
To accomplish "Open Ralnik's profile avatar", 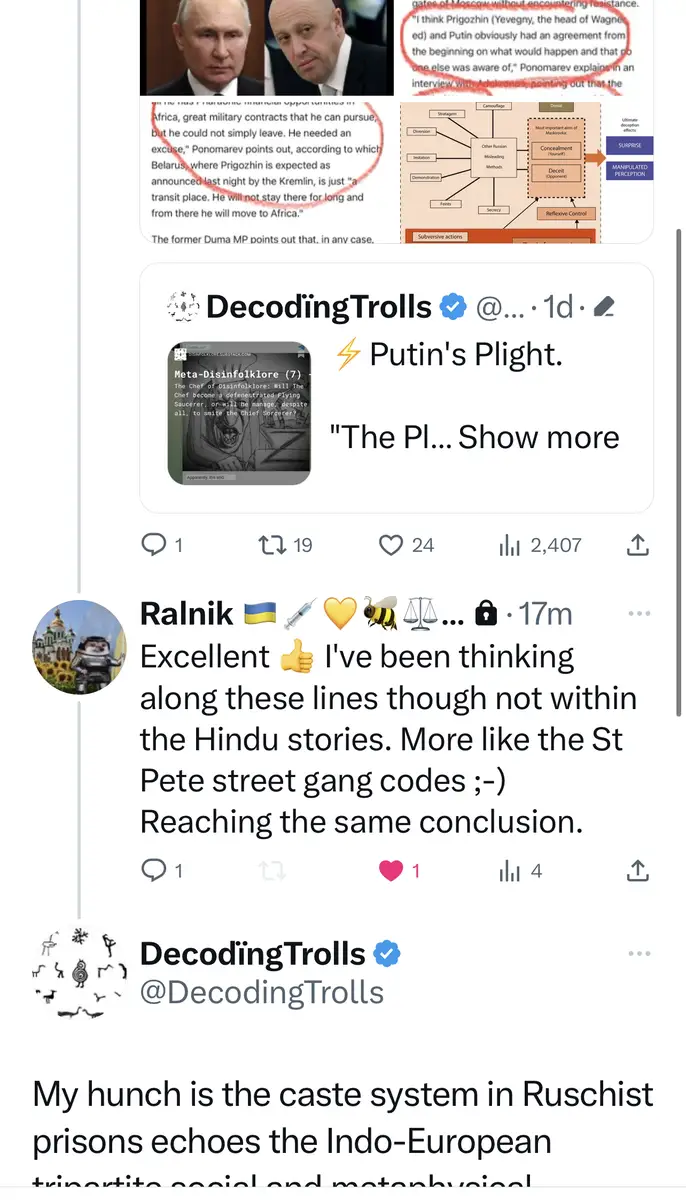I will click(80, 646).
